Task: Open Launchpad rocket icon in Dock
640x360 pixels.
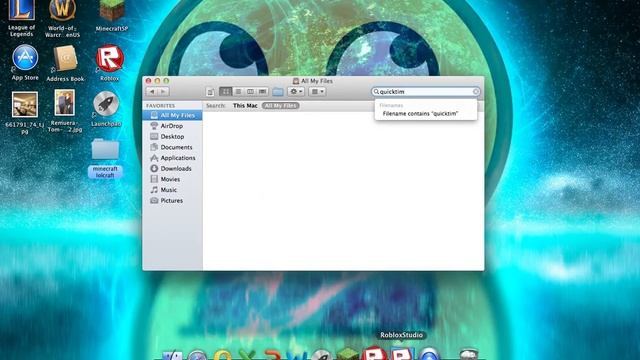Action: click(322, 355)
